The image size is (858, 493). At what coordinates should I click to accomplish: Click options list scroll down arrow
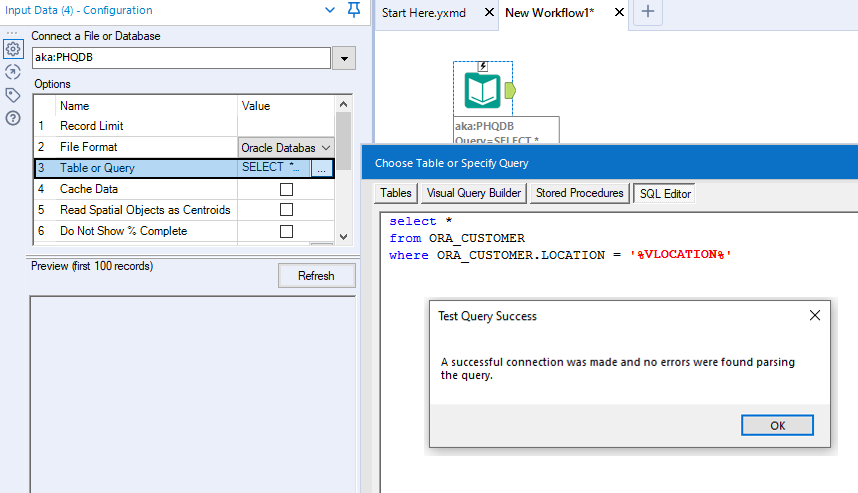pyautogui.click(x=344, y=237)
